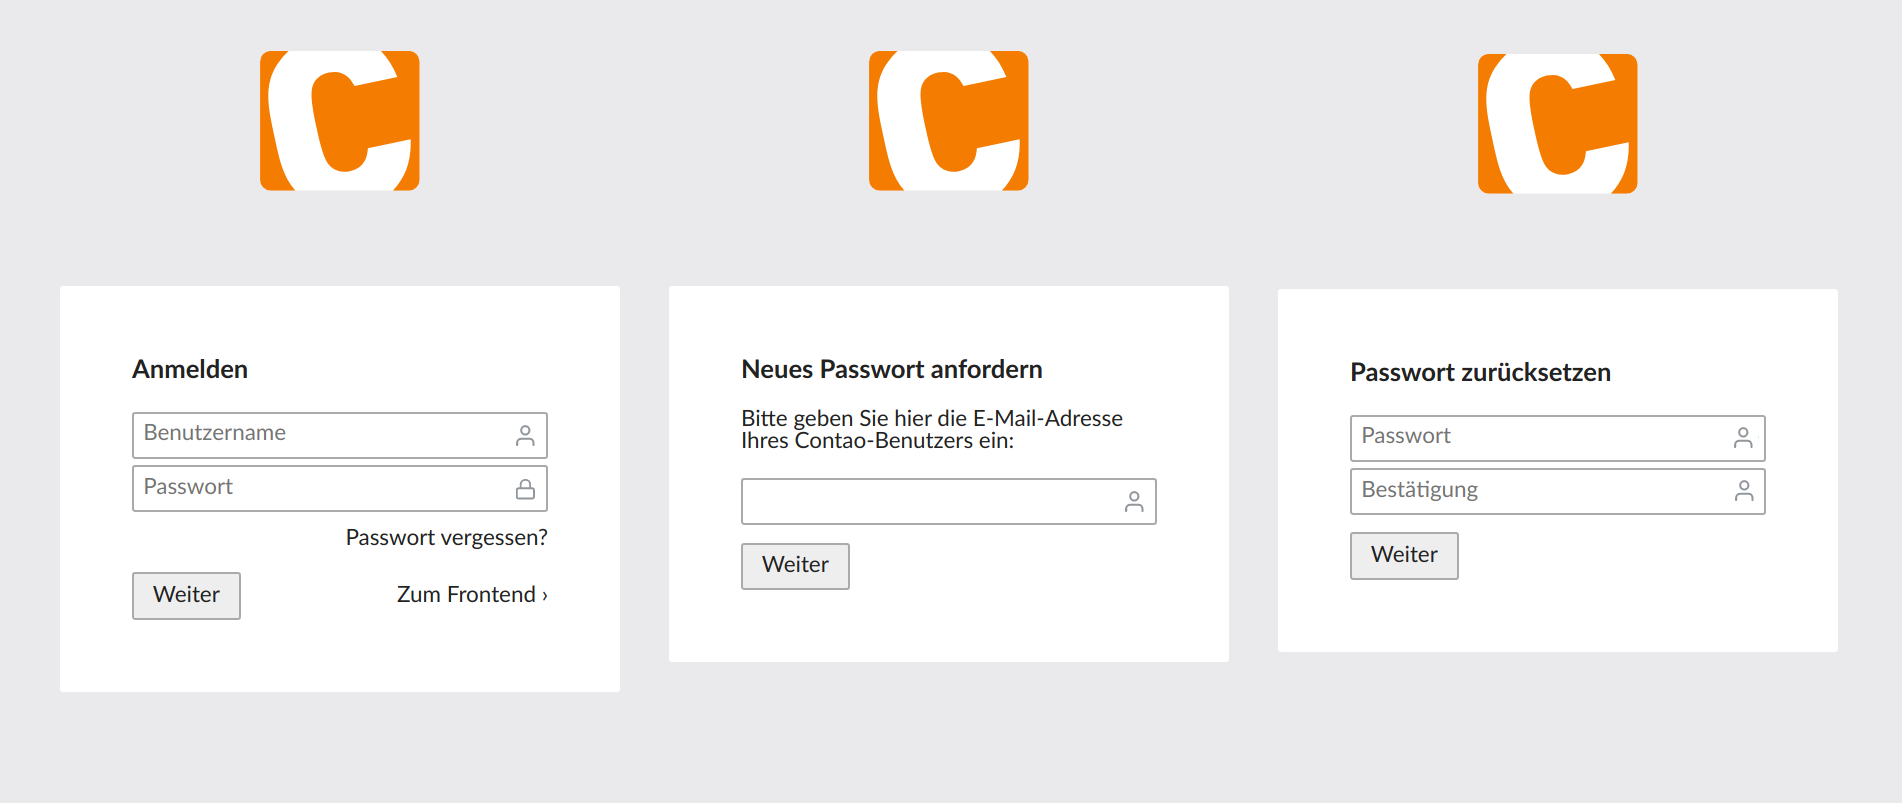Focus the Passwort field in the Anmelden form
This screenshot has width=1902, height=803.
pyautogui.click(x=340, y=488)
